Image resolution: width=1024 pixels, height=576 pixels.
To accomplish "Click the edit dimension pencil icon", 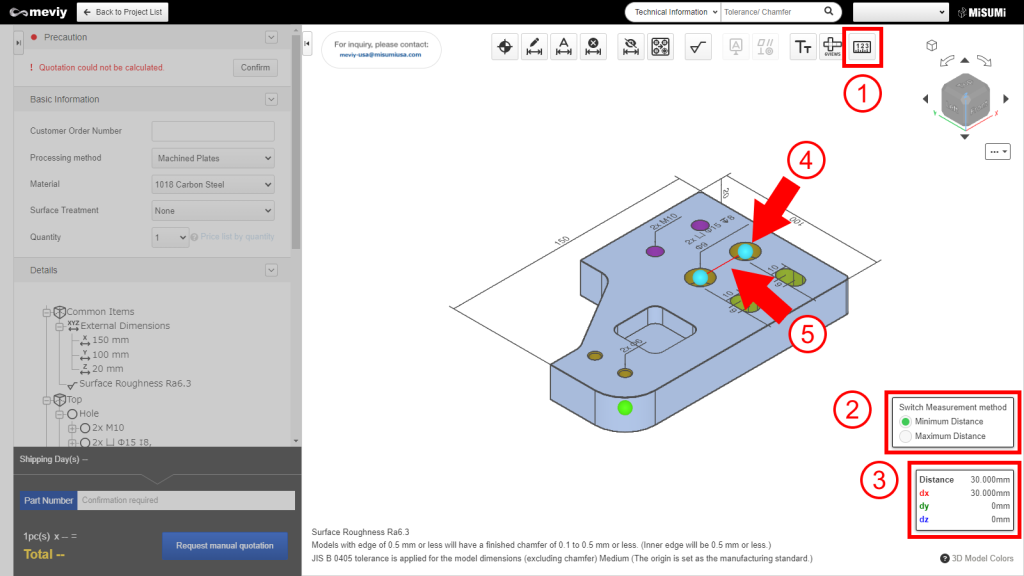I will click(x=534, y=46).
